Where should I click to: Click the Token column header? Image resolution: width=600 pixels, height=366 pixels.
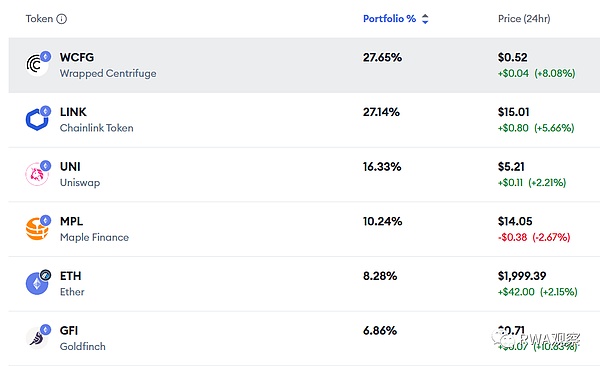click(x=39, y=19)
